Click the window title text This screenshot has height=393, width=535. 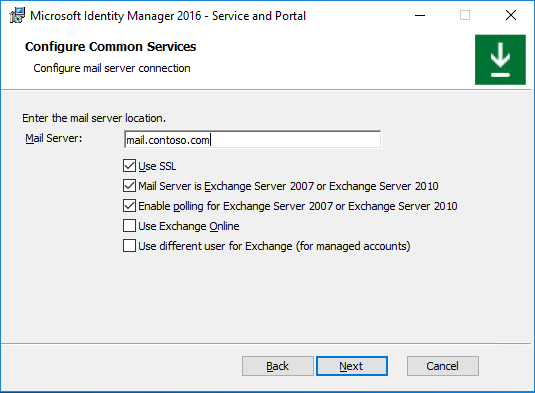[x=168, y=16]
